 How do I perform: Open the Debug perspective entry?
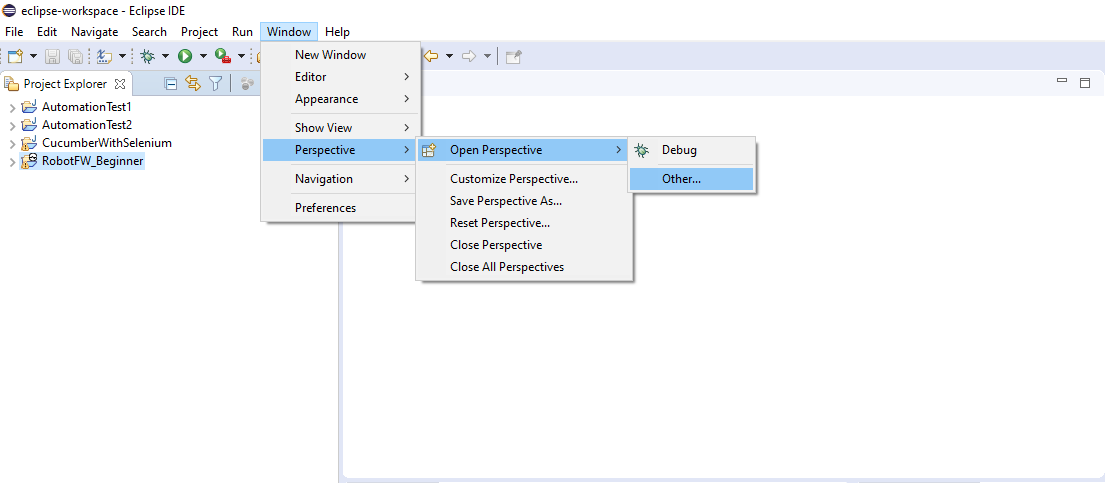[x=691, y=149]
